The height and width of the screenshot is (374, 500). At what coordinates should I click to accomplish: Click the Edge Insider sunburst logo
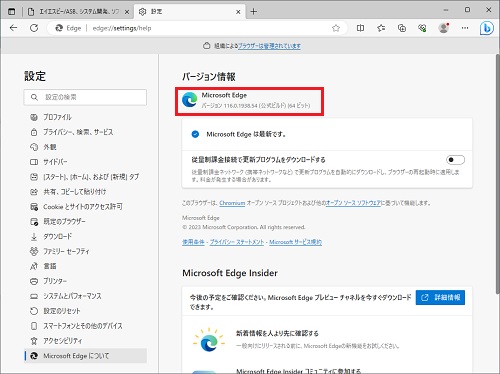tap(209, 340)
